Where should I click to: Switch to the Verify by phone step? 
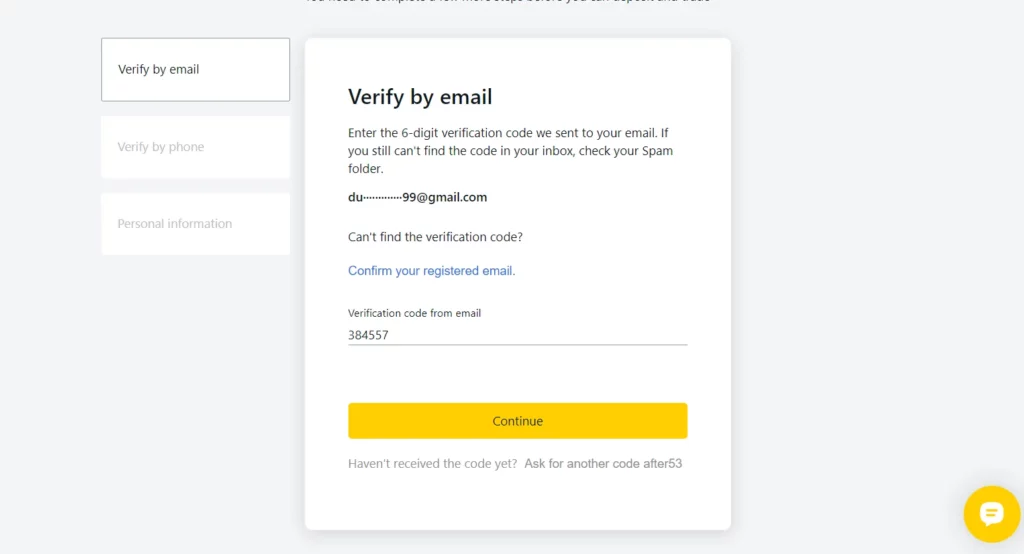195,147
